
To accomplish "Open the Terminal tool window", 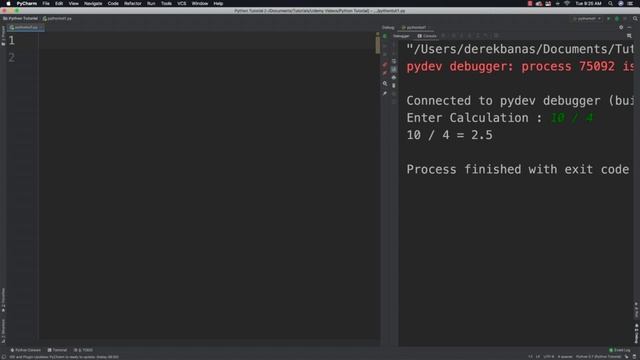I will [x=57, y=350].
